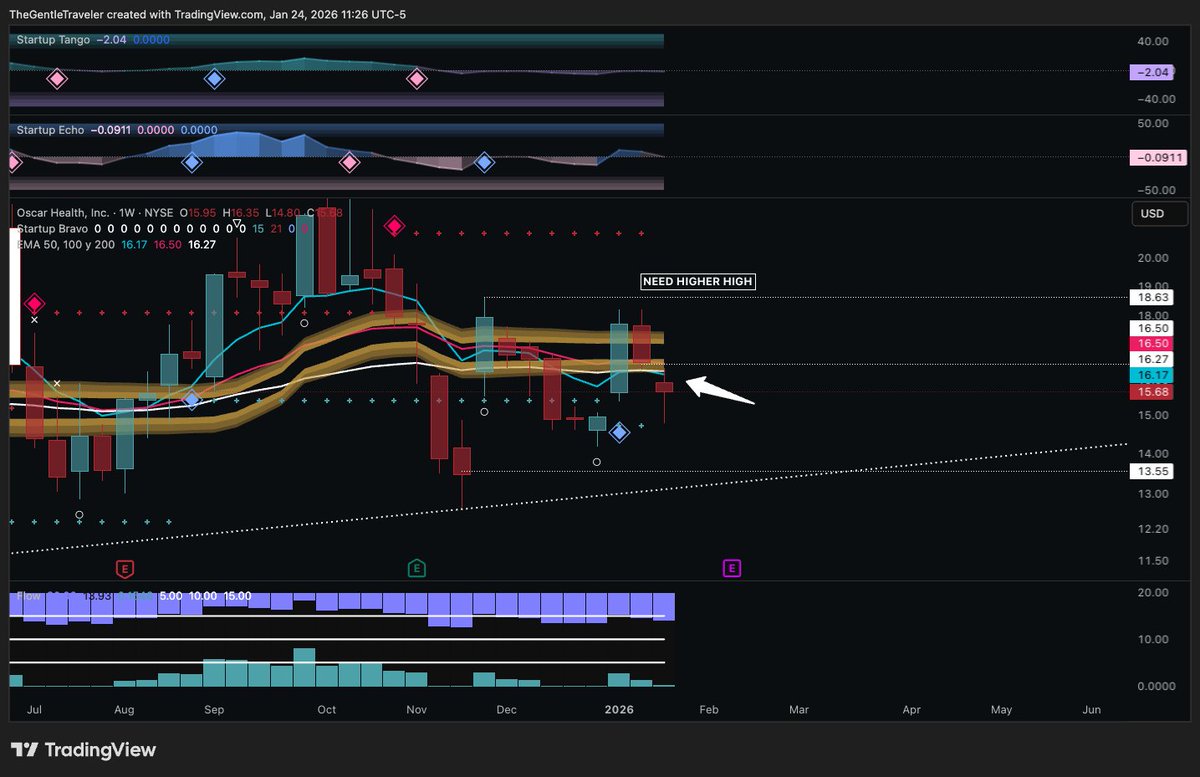Viewport: 1200px width, 777px height.
Task: Click the first blue diamond in Startup Echo pane
Action: 191,162
